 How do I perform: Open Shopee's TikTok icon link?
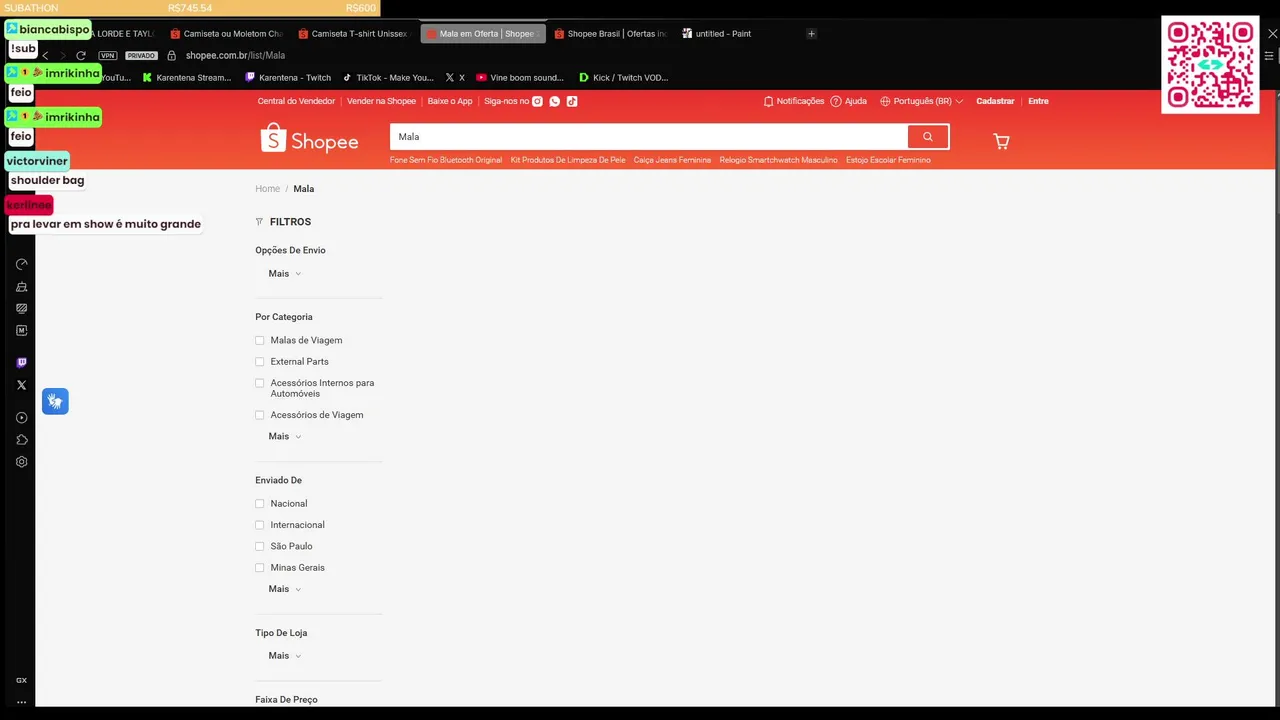(572, 101)
